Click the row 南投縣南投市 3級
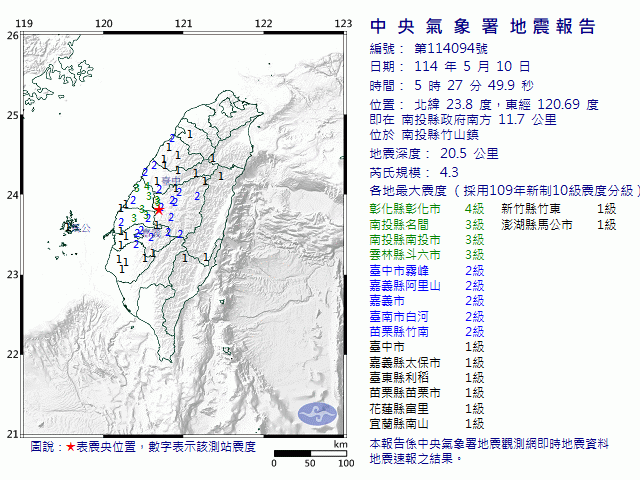Image resolution: width=640 pixels, height=480 pixels. point(427,240)
